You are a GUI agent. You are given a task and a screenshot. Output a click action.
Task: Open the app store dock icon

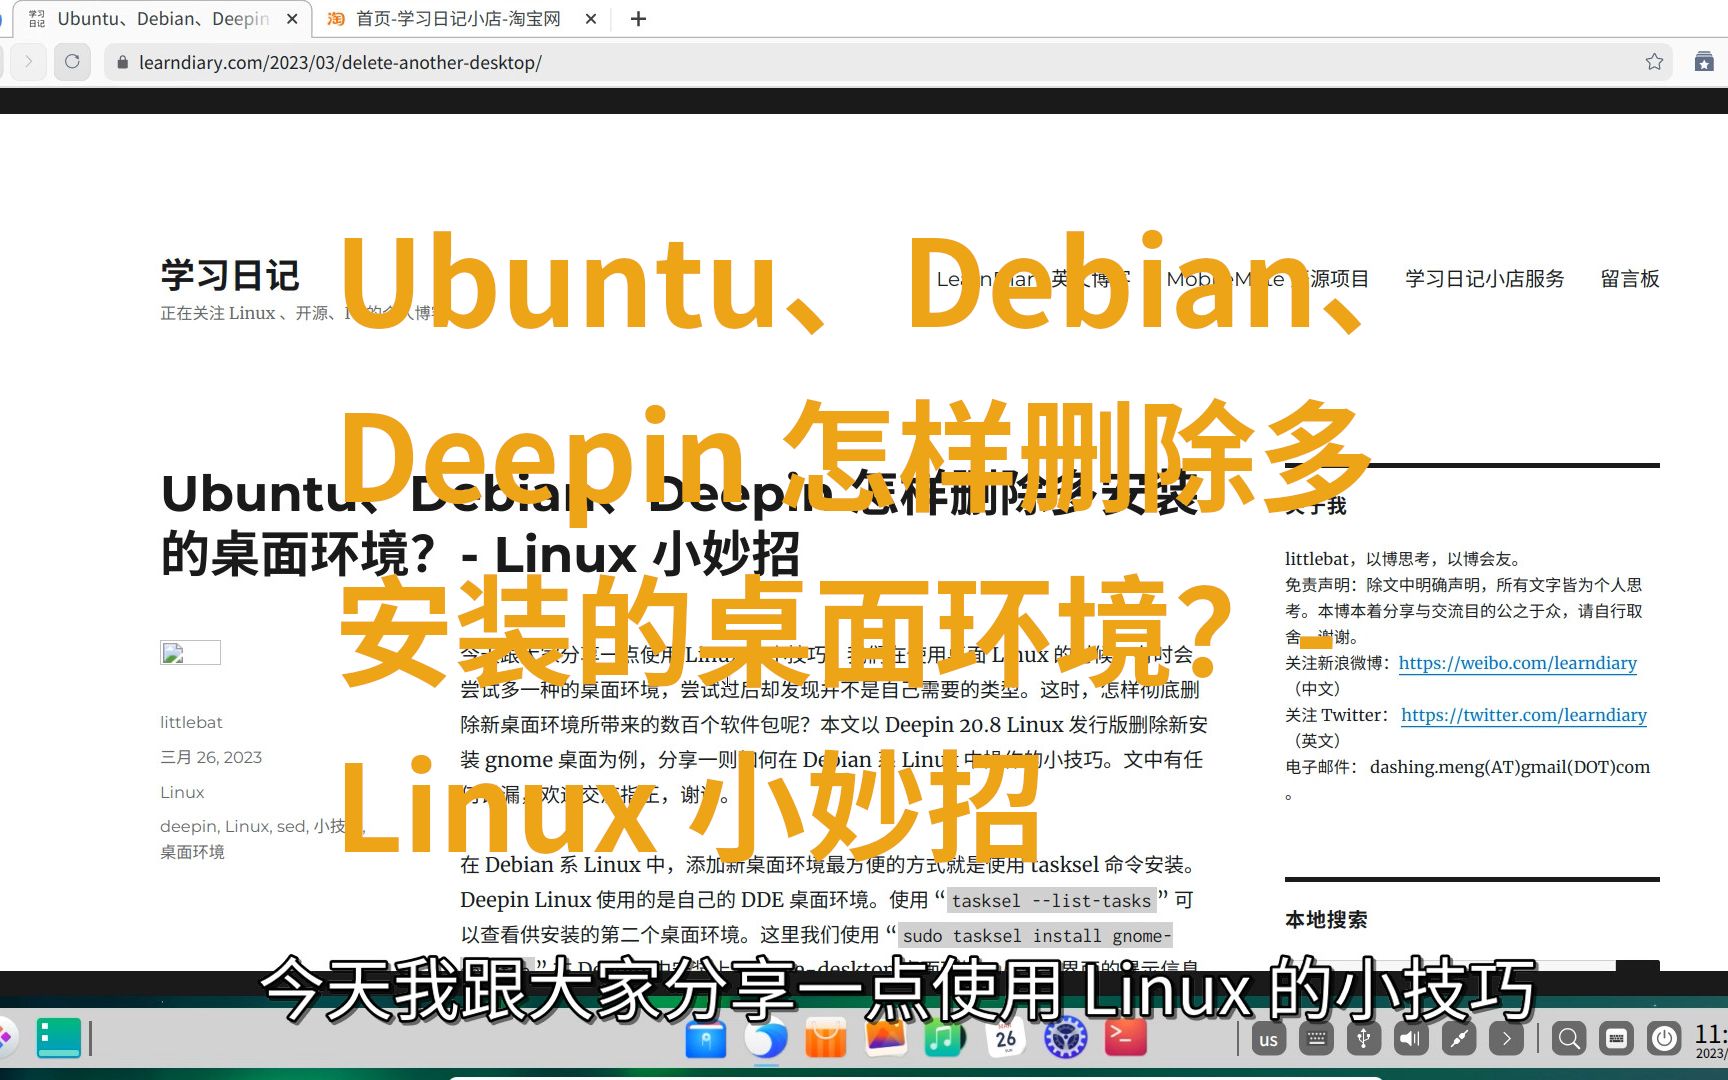[x=825, y=1038]
